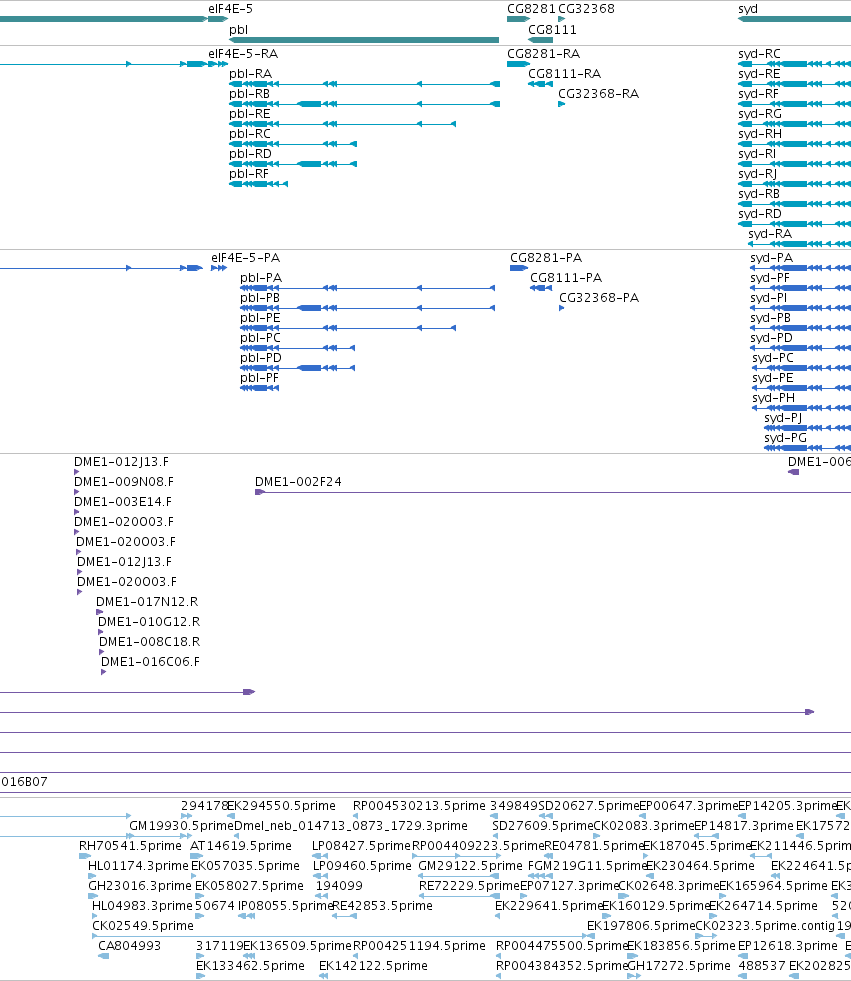
Task: Select the pbl-RA transcript label
Action: pyautogui.click(x=250, y=74)
